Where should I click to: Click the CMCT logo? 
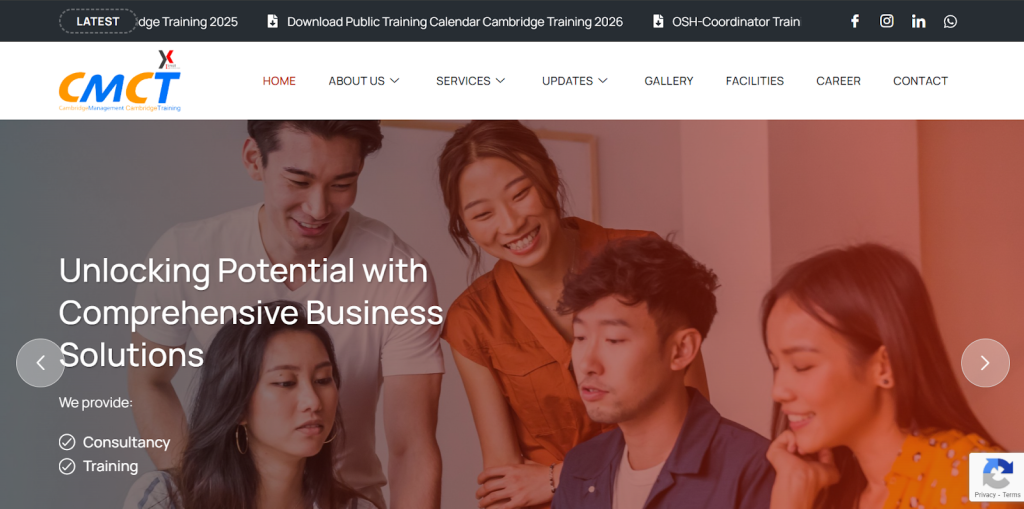coord(120,81)
